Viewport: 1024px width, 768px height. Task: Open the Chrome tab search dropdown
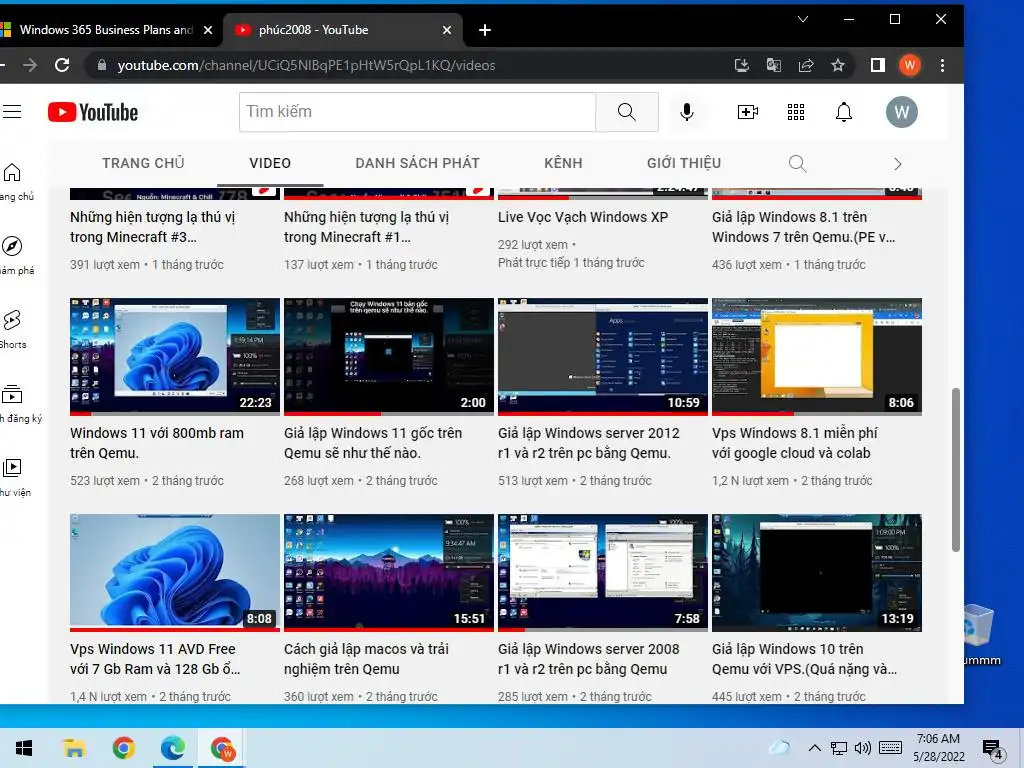tap(803, 19)
